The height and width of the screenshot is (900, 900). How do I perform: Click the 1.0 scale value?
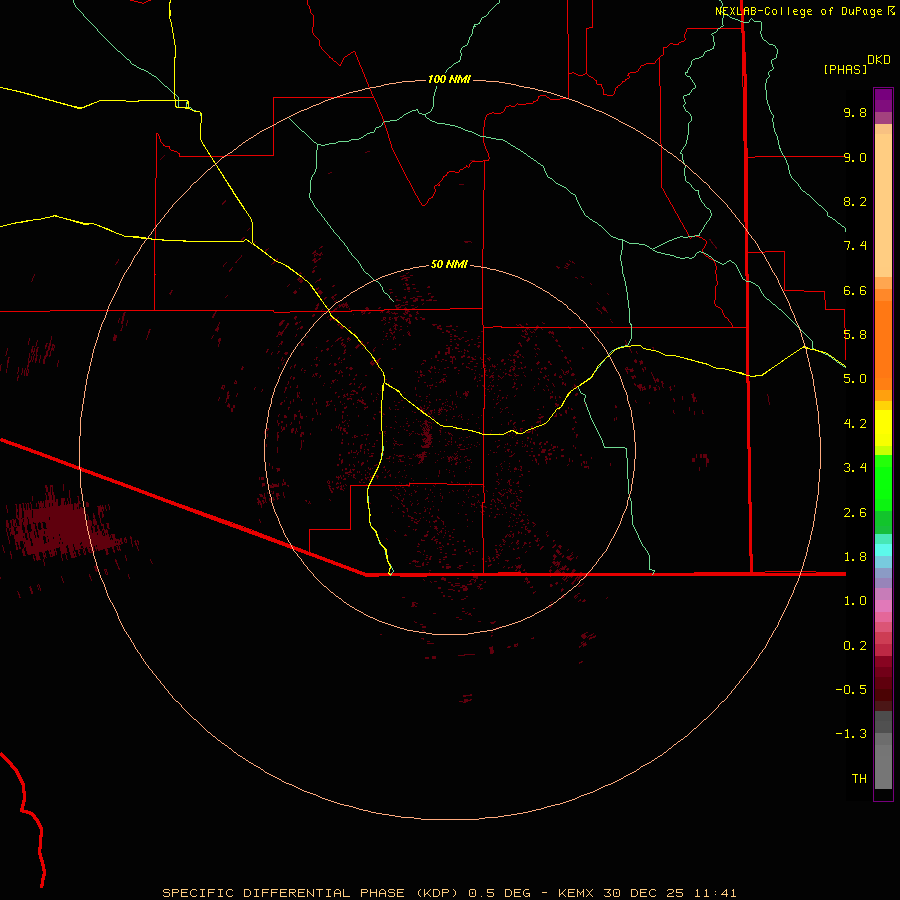click(855, 601)
